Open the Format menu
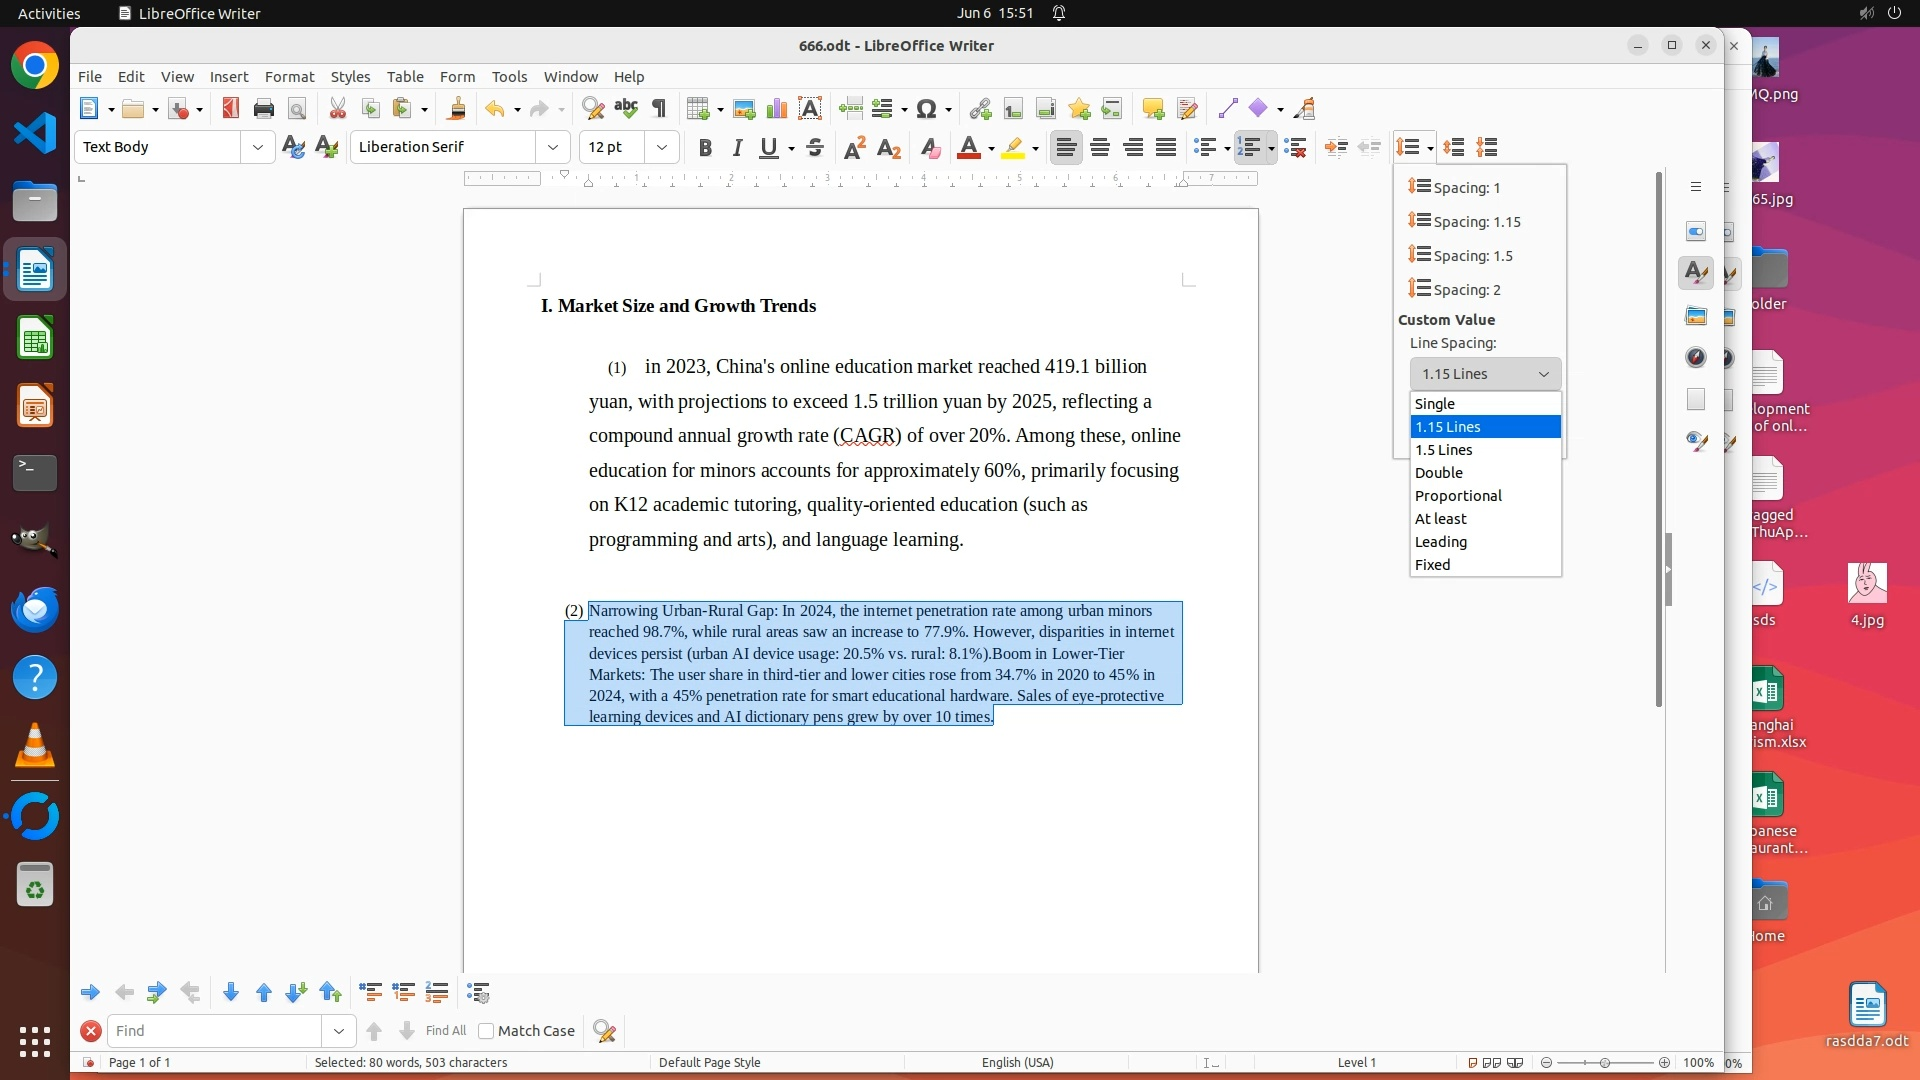1920x1080 pixels. pyautogui.click(x=289, y=76)
